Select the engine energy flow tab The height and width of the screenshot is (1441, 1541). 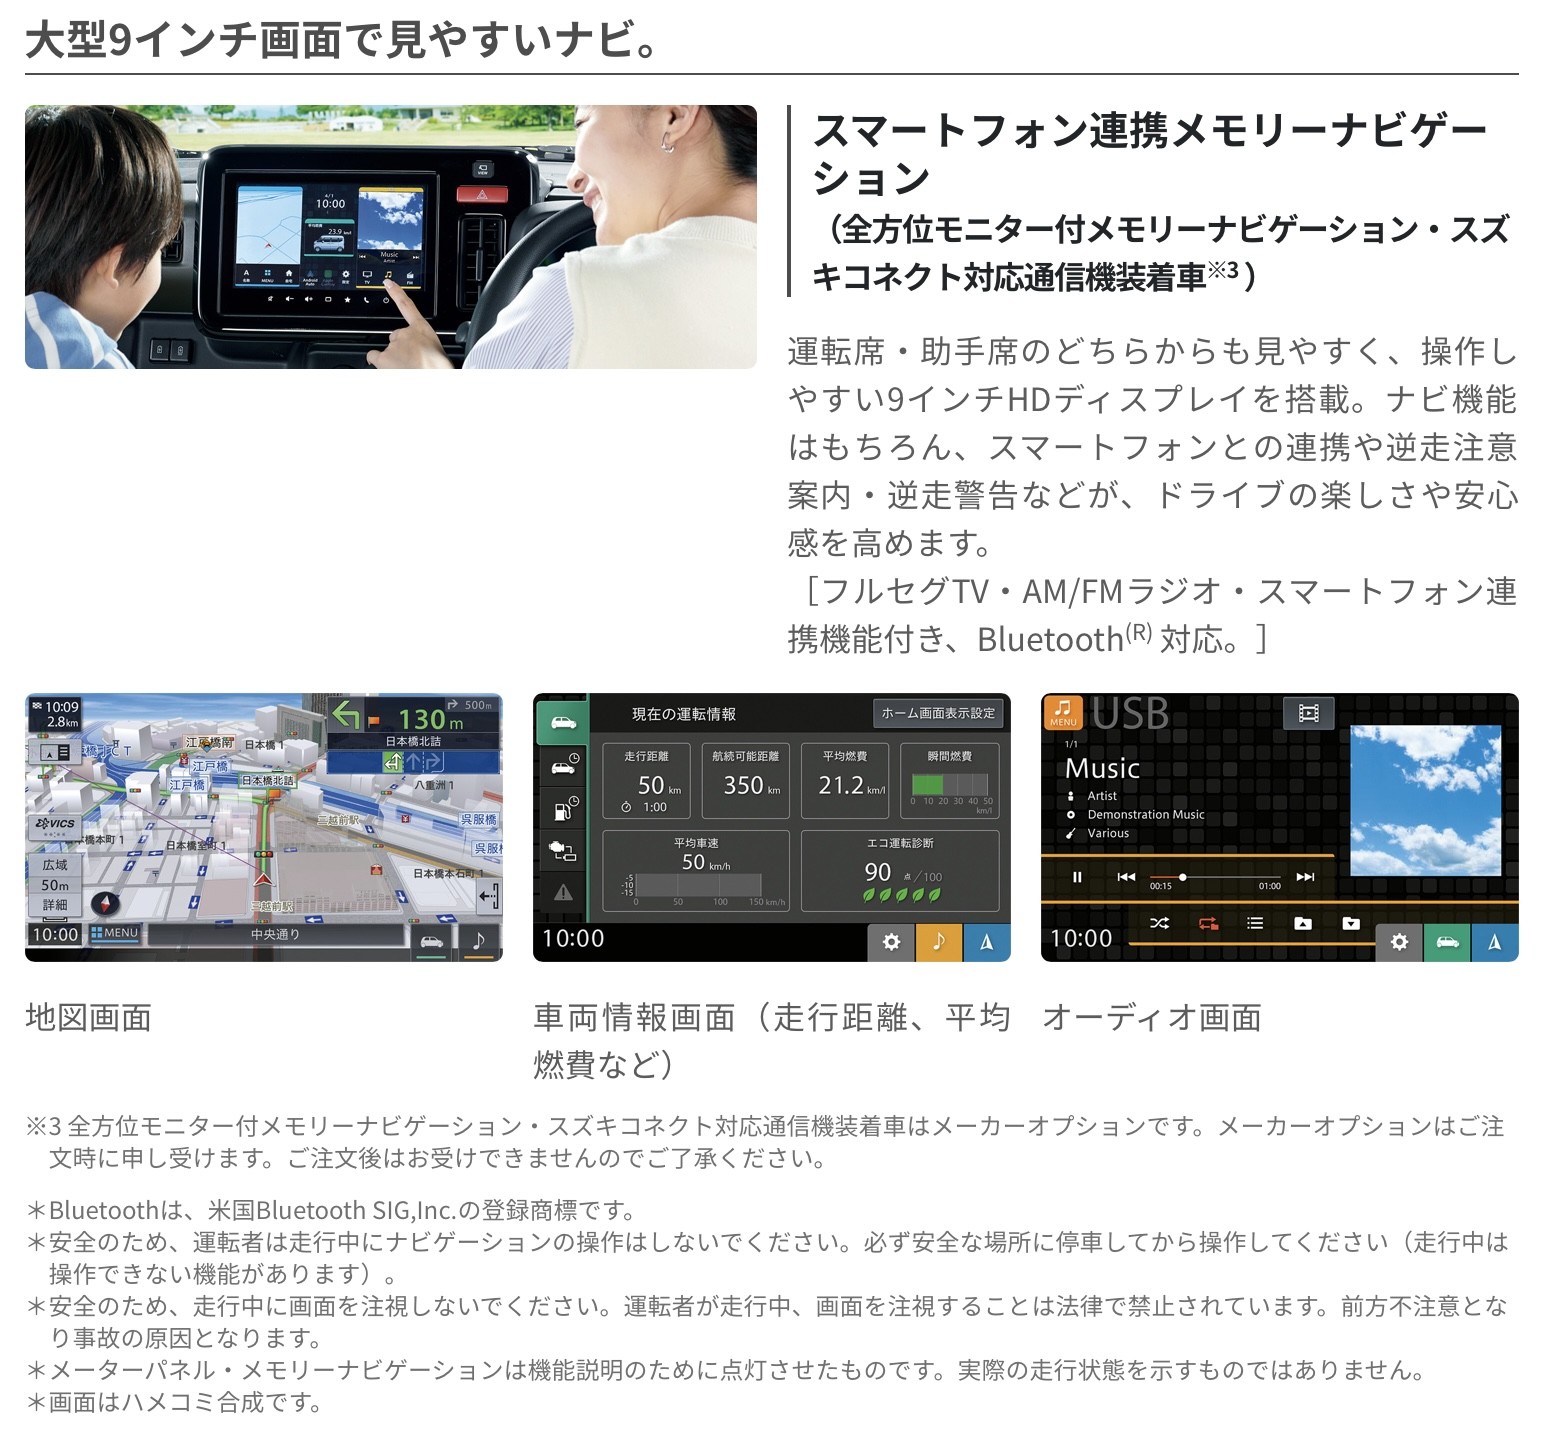pyautogui.click(x=563, y=851)
